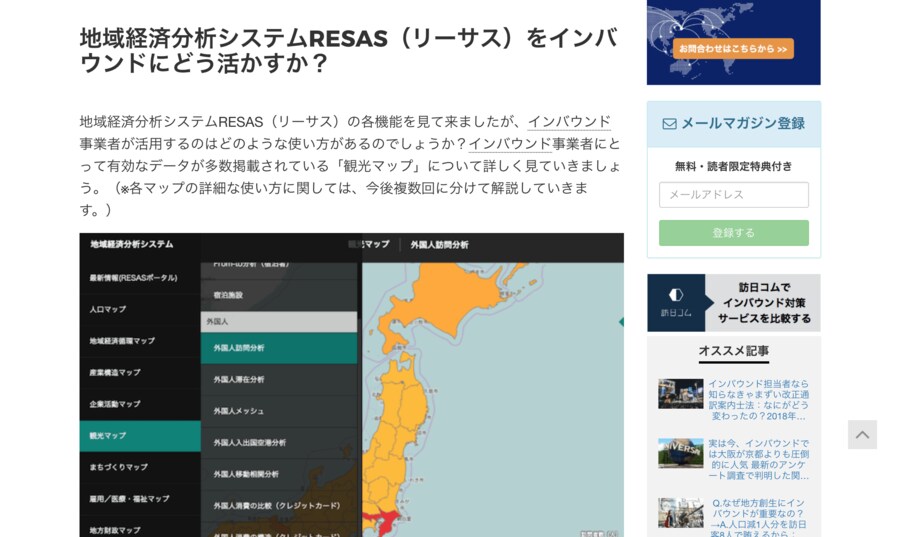Click the gray 外国人 category header

(278, 322)
